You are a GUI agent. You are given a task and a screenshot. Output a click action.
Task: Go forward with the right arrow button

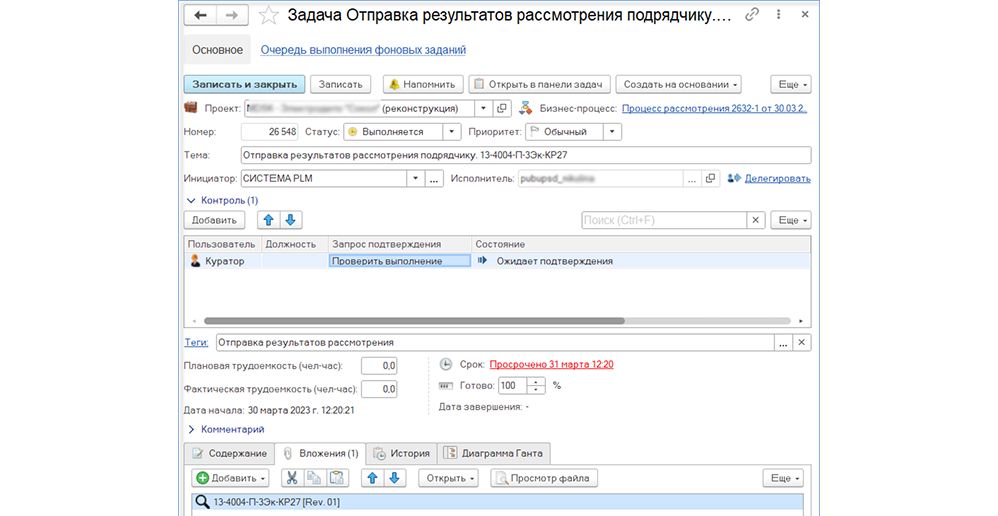(x=232, y=15)
